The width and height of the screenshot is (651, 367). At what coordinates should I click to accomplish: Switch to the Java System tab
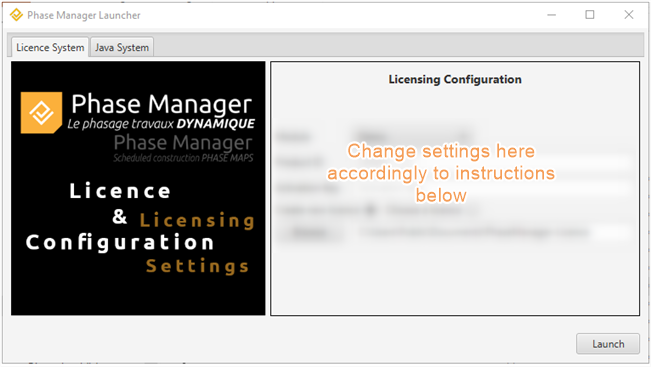[122, 47]
